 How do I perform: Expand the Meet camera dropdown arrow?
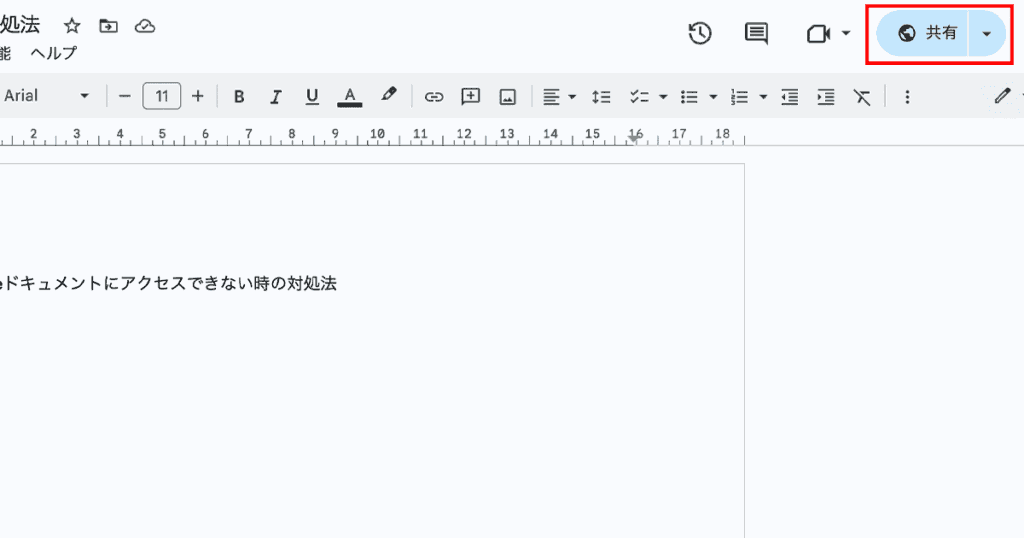tap(846, 33)
